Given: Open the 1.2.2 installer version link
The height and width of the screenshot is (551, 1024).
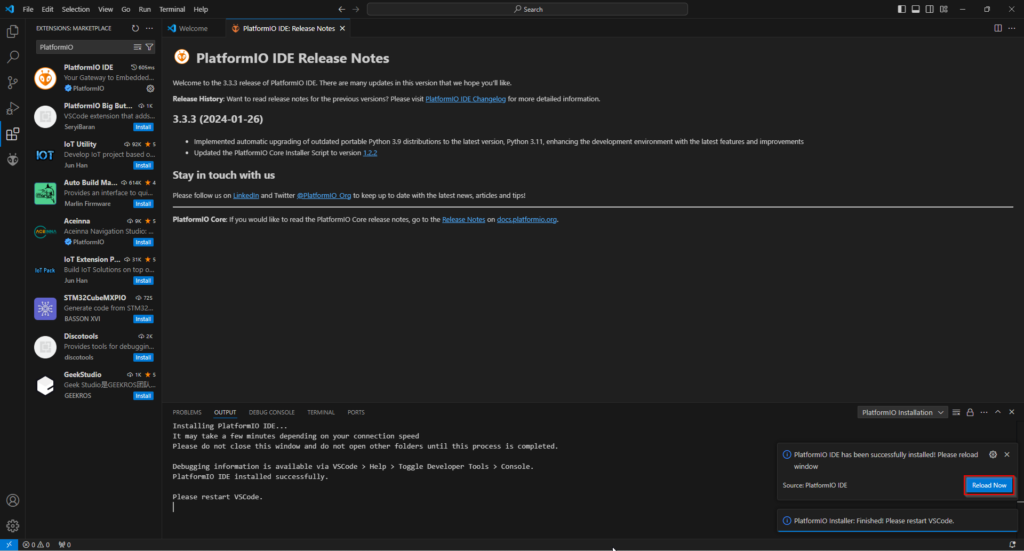Looking at the screenshot, I should click(x=370, y=153).
